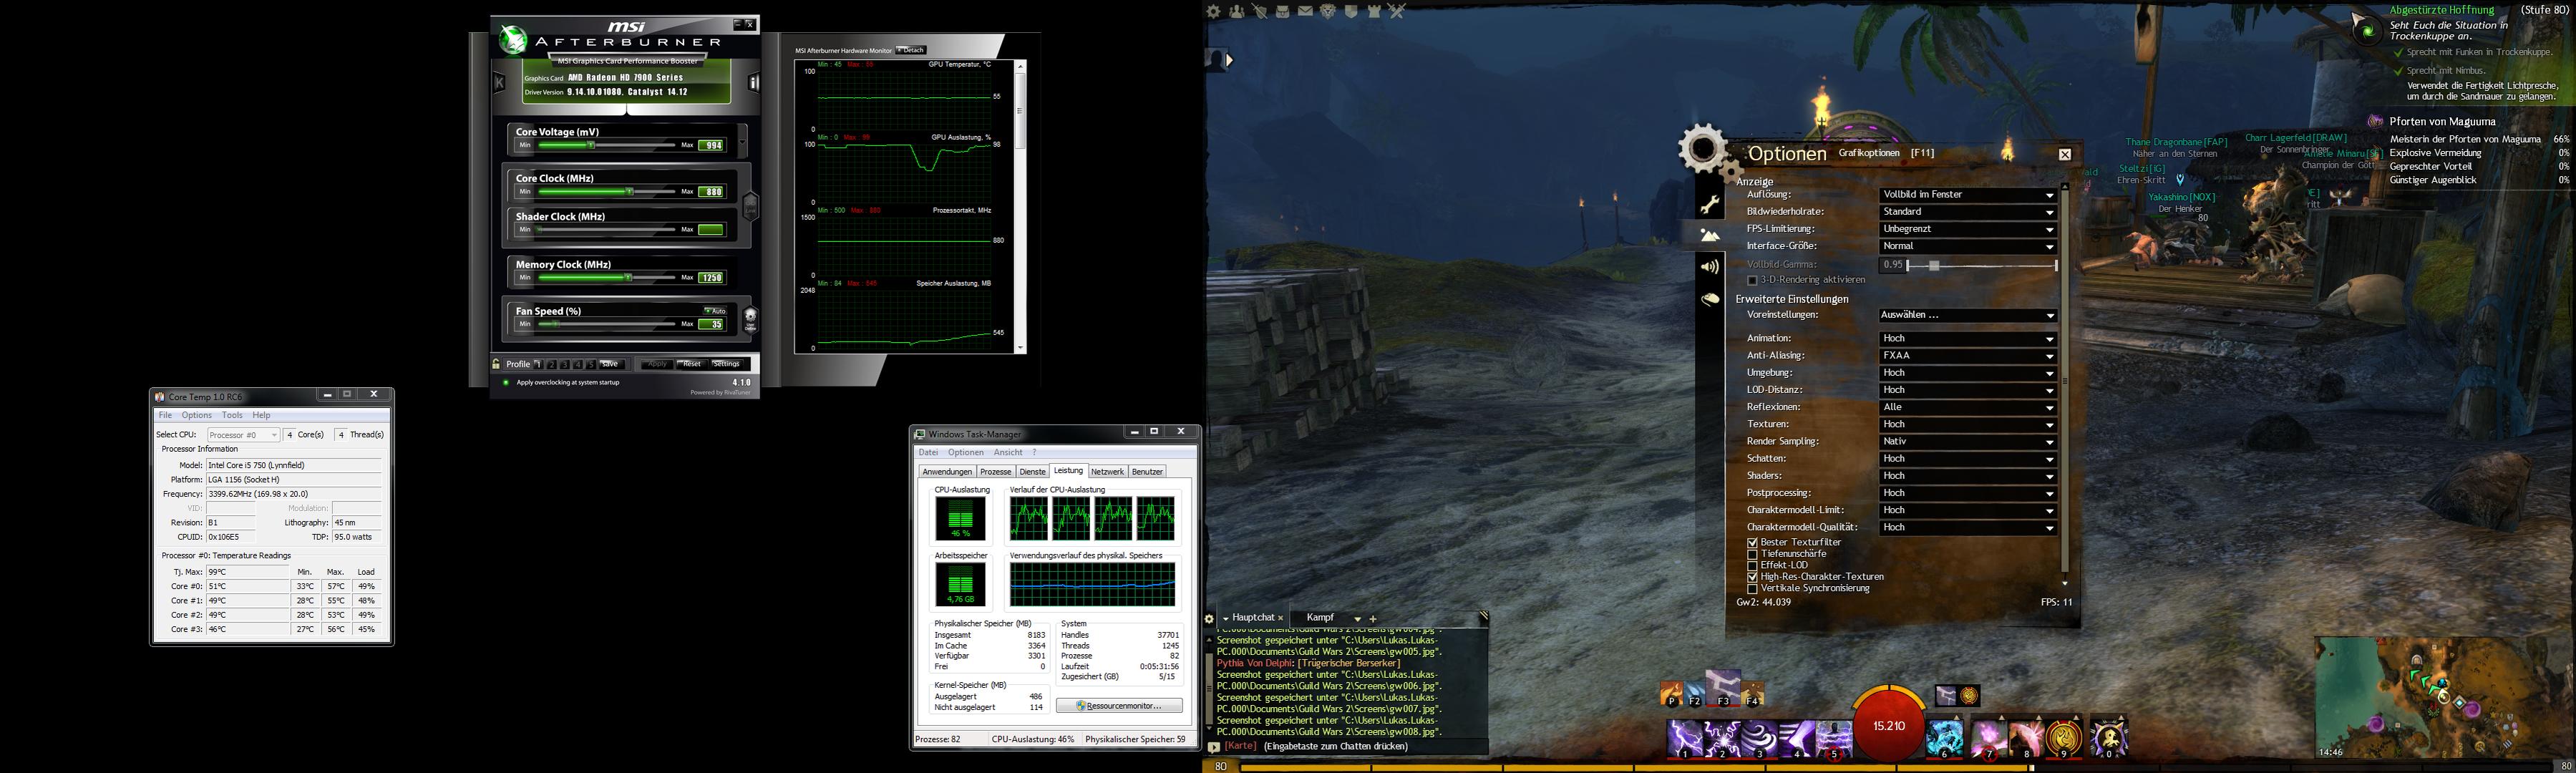Enable 'Effekt-LOD' checkbox
Image resolution: width=2576 pixels, height=773 pixels.
pyautogui.click(x=1752, y=565)
